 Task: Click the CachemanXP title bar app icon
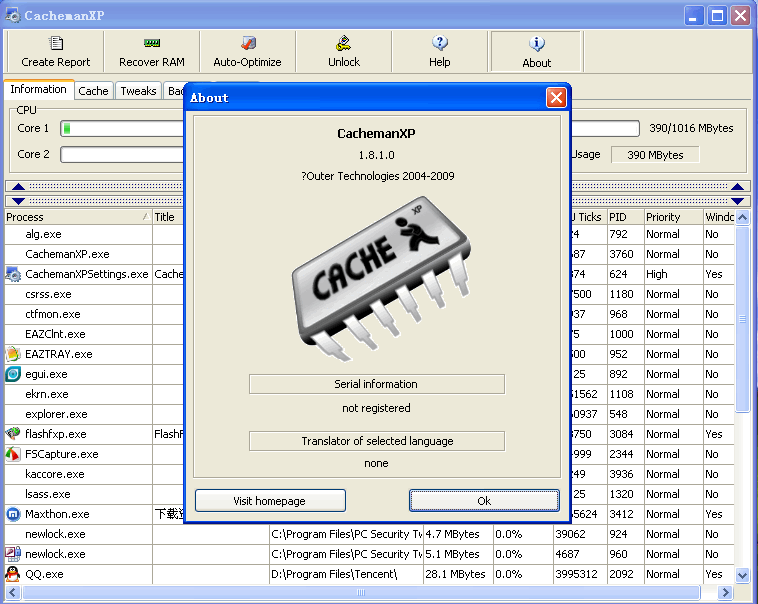(x=13, y=15)
